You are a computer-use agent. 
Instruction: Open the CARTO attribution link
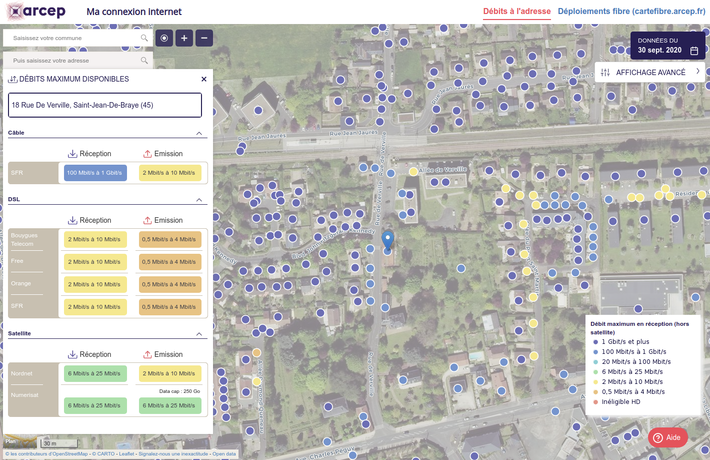pos(103,454)
